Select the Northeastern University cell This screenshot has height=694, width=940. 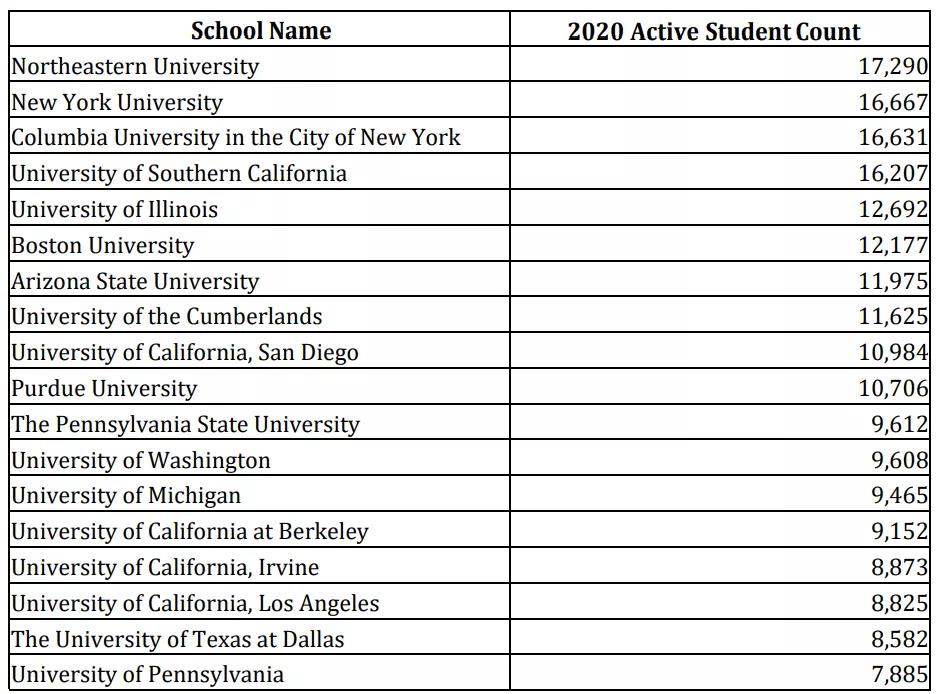point(135,67)
